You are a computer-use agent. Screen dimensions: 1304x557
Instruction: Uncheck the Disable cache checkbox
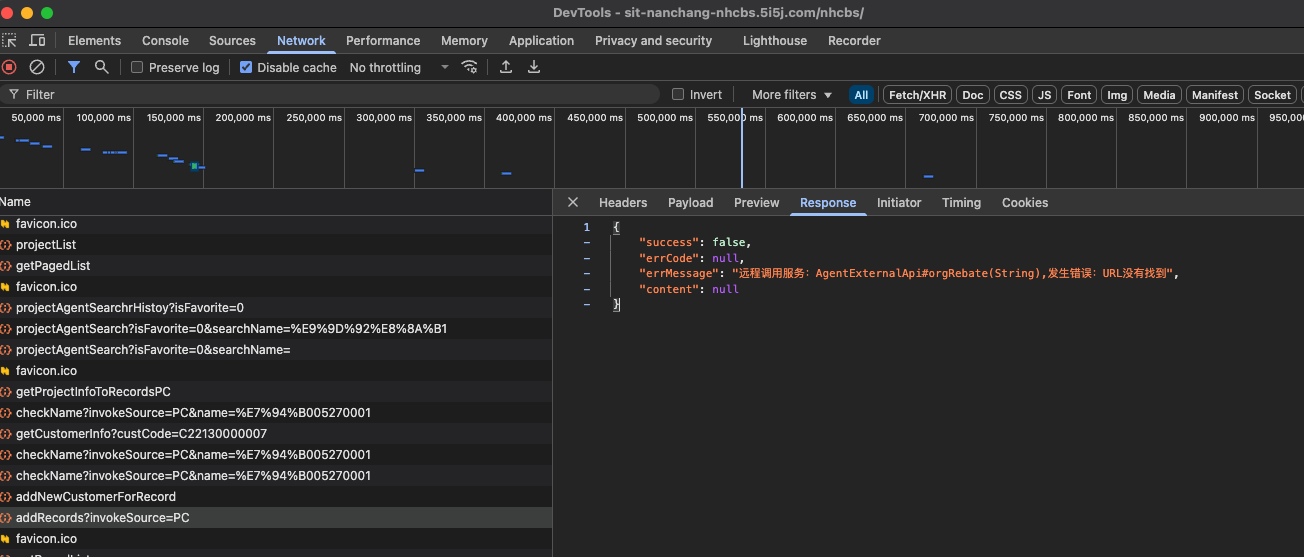pos(246,68)
